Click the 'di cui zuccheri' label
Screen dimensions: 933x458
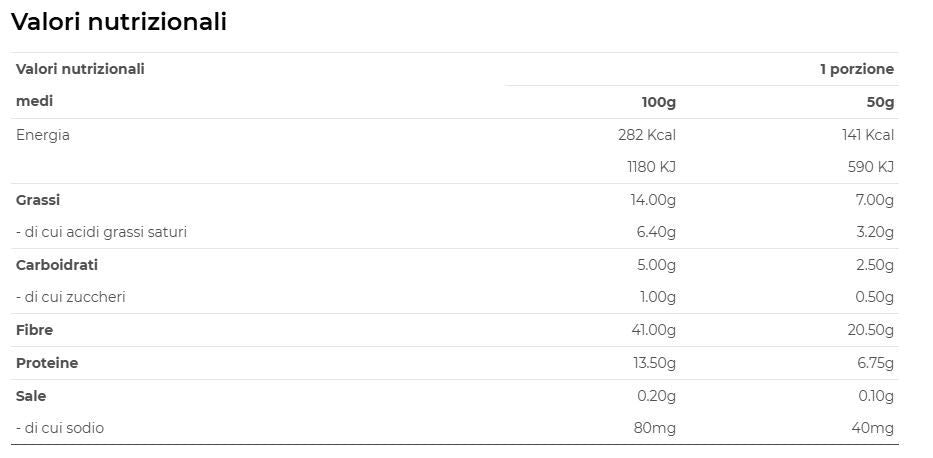click(70, 297)
